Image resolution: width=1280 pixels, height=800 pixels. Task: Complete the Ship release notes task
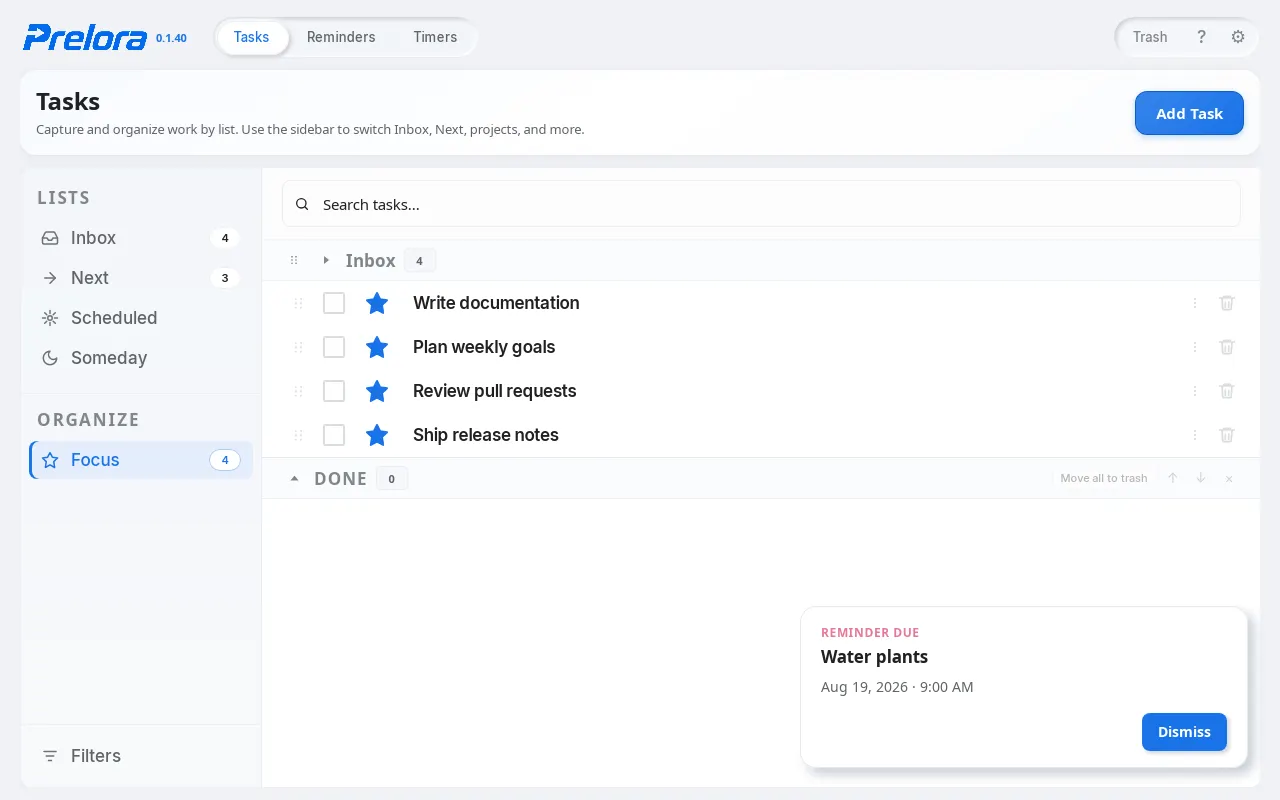click(334, 435)
